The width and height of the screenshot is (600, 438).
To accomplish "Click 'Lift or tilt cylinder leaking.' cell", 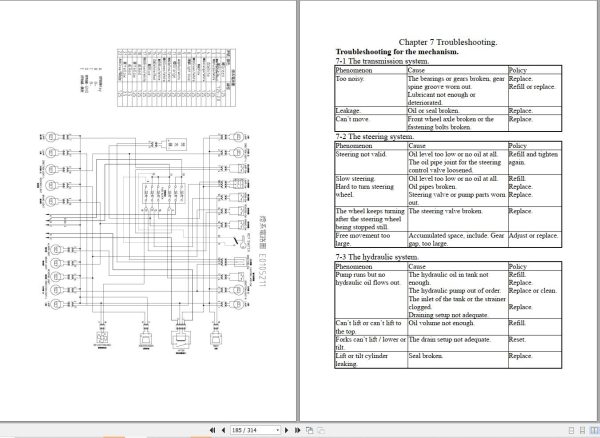I will click(371, 360).
